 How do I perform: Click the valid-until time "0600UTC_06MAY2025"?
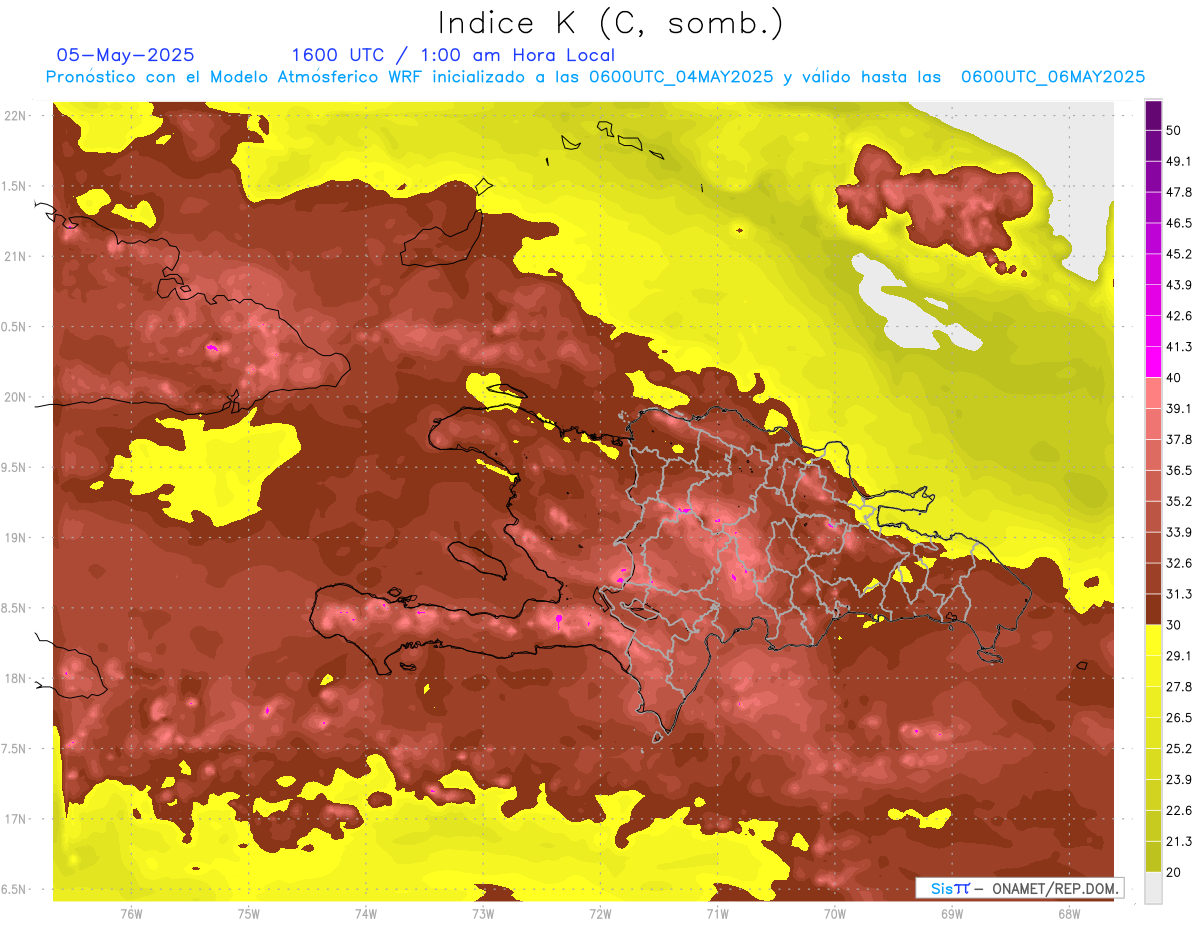pos(1053,77)
